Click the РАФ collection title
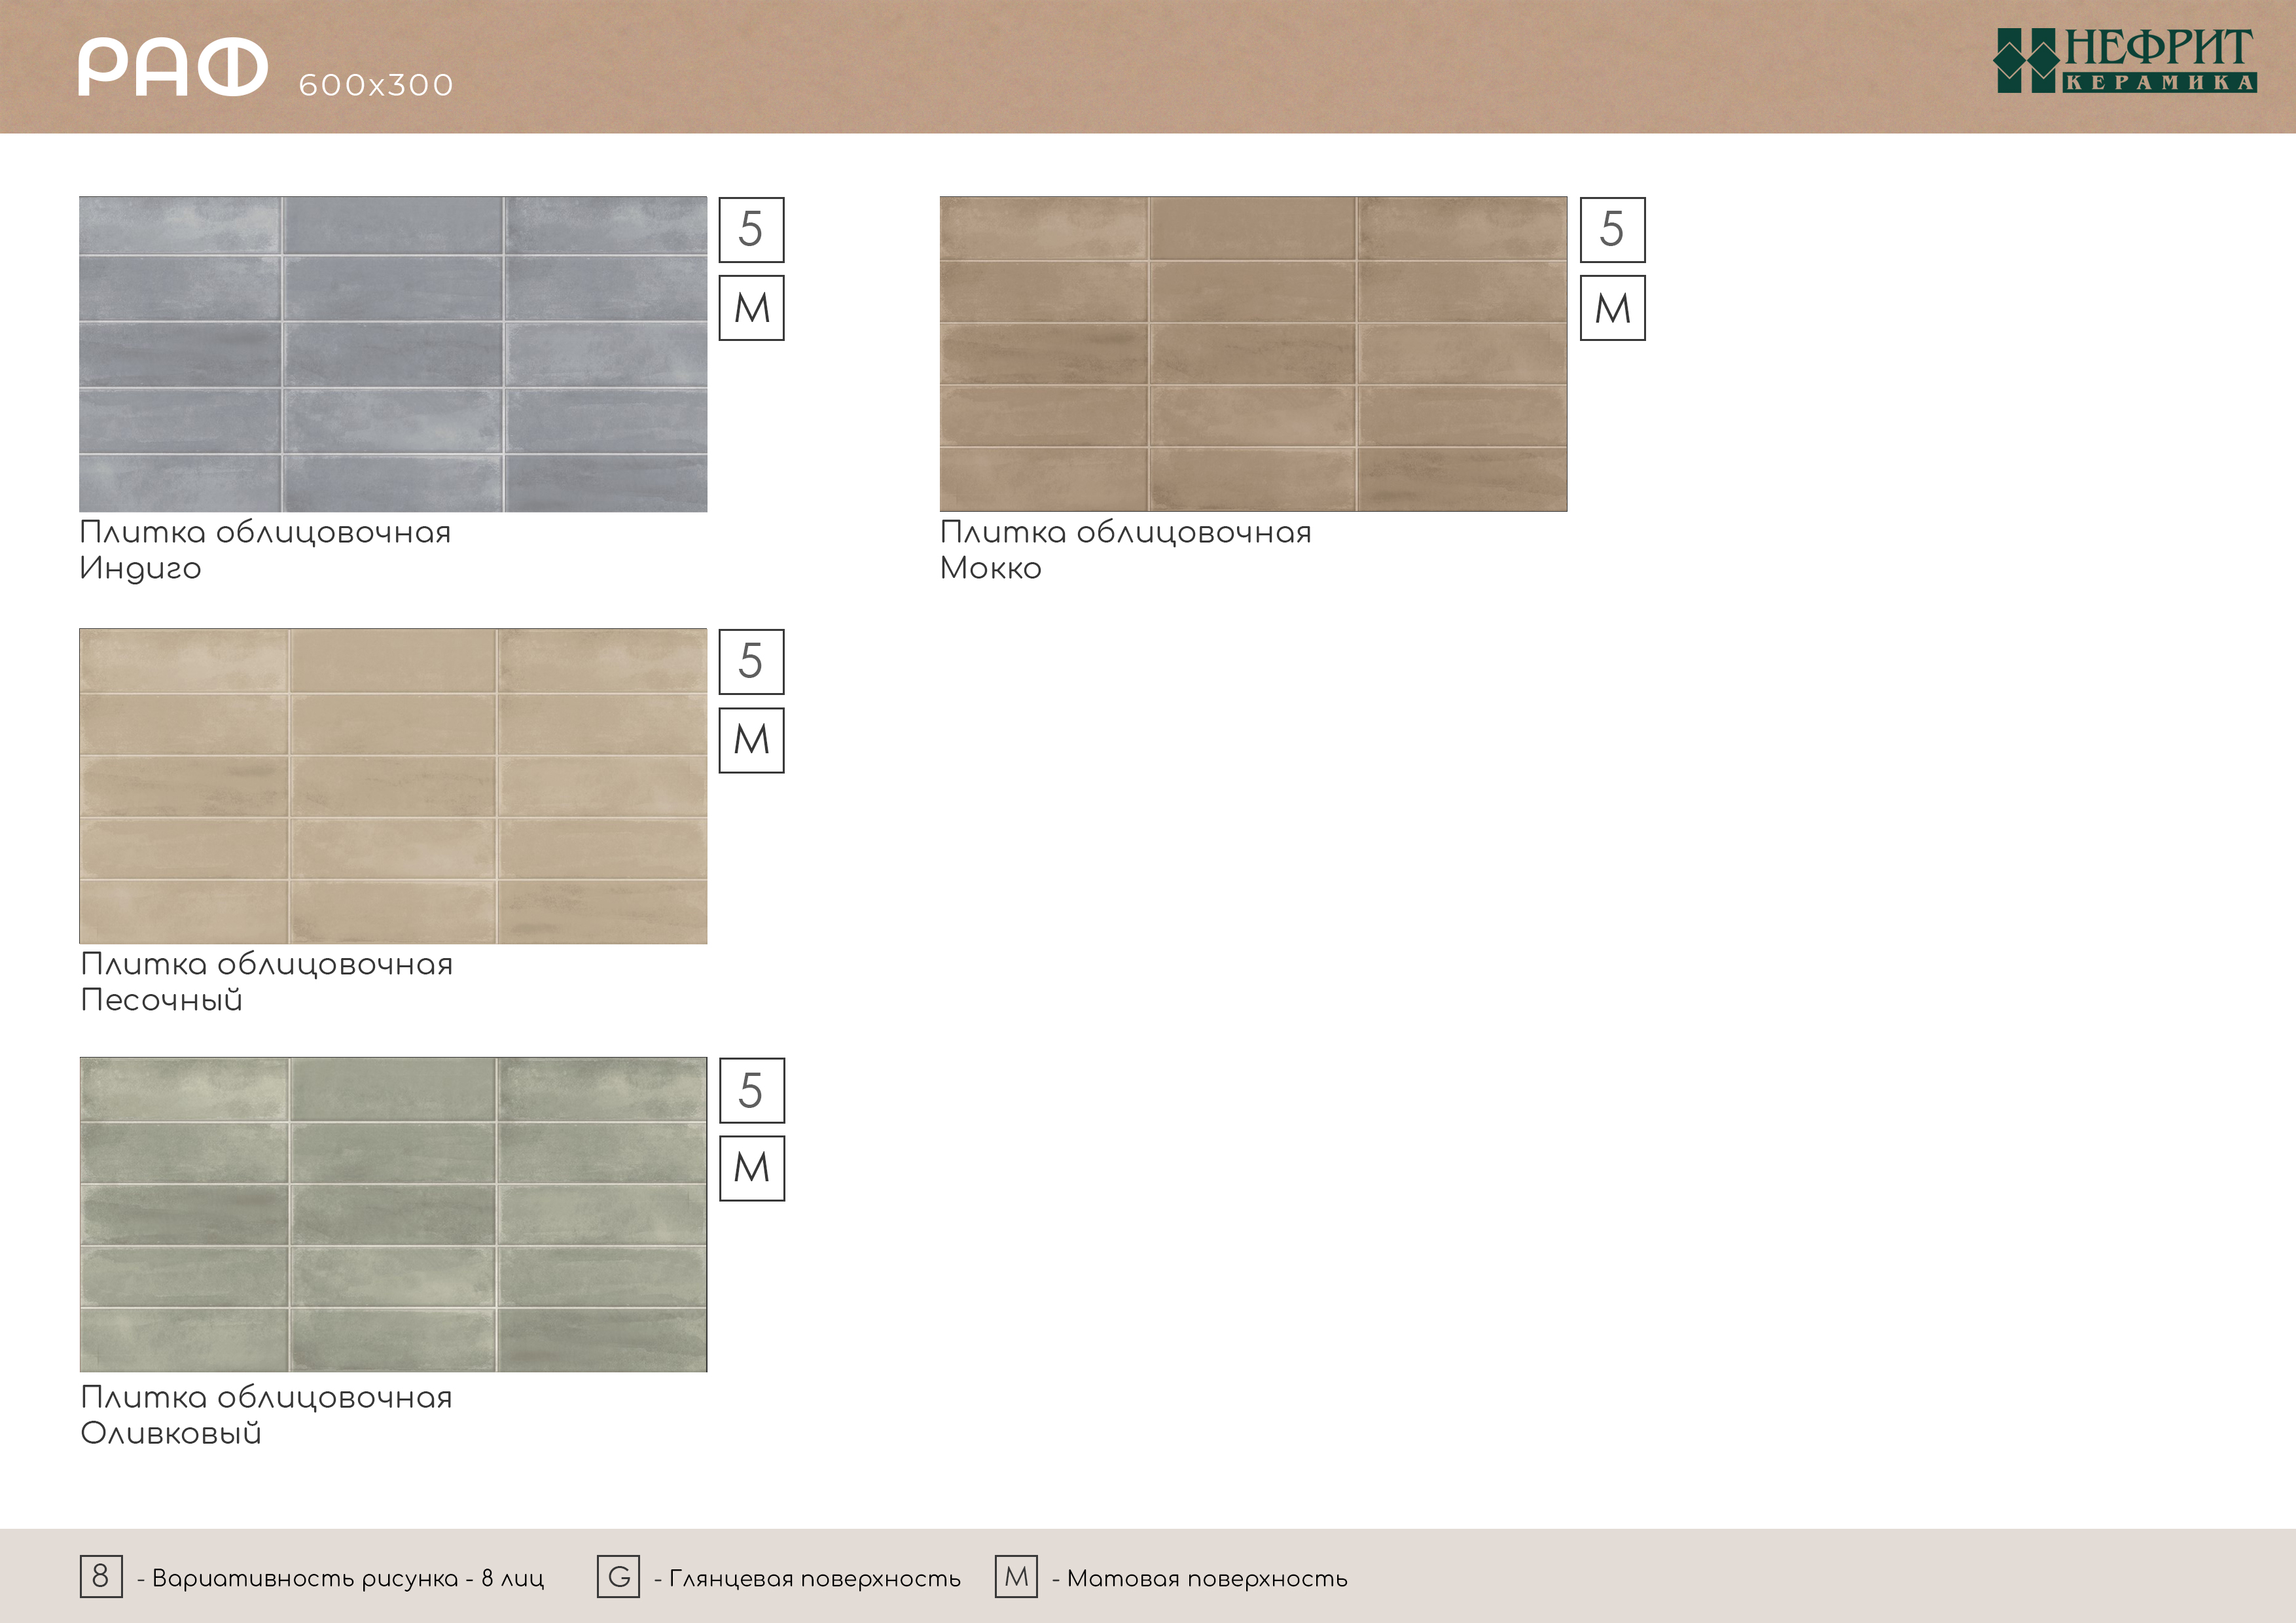The width and height of the screenshot is (2296, 1623). [173, 67]
